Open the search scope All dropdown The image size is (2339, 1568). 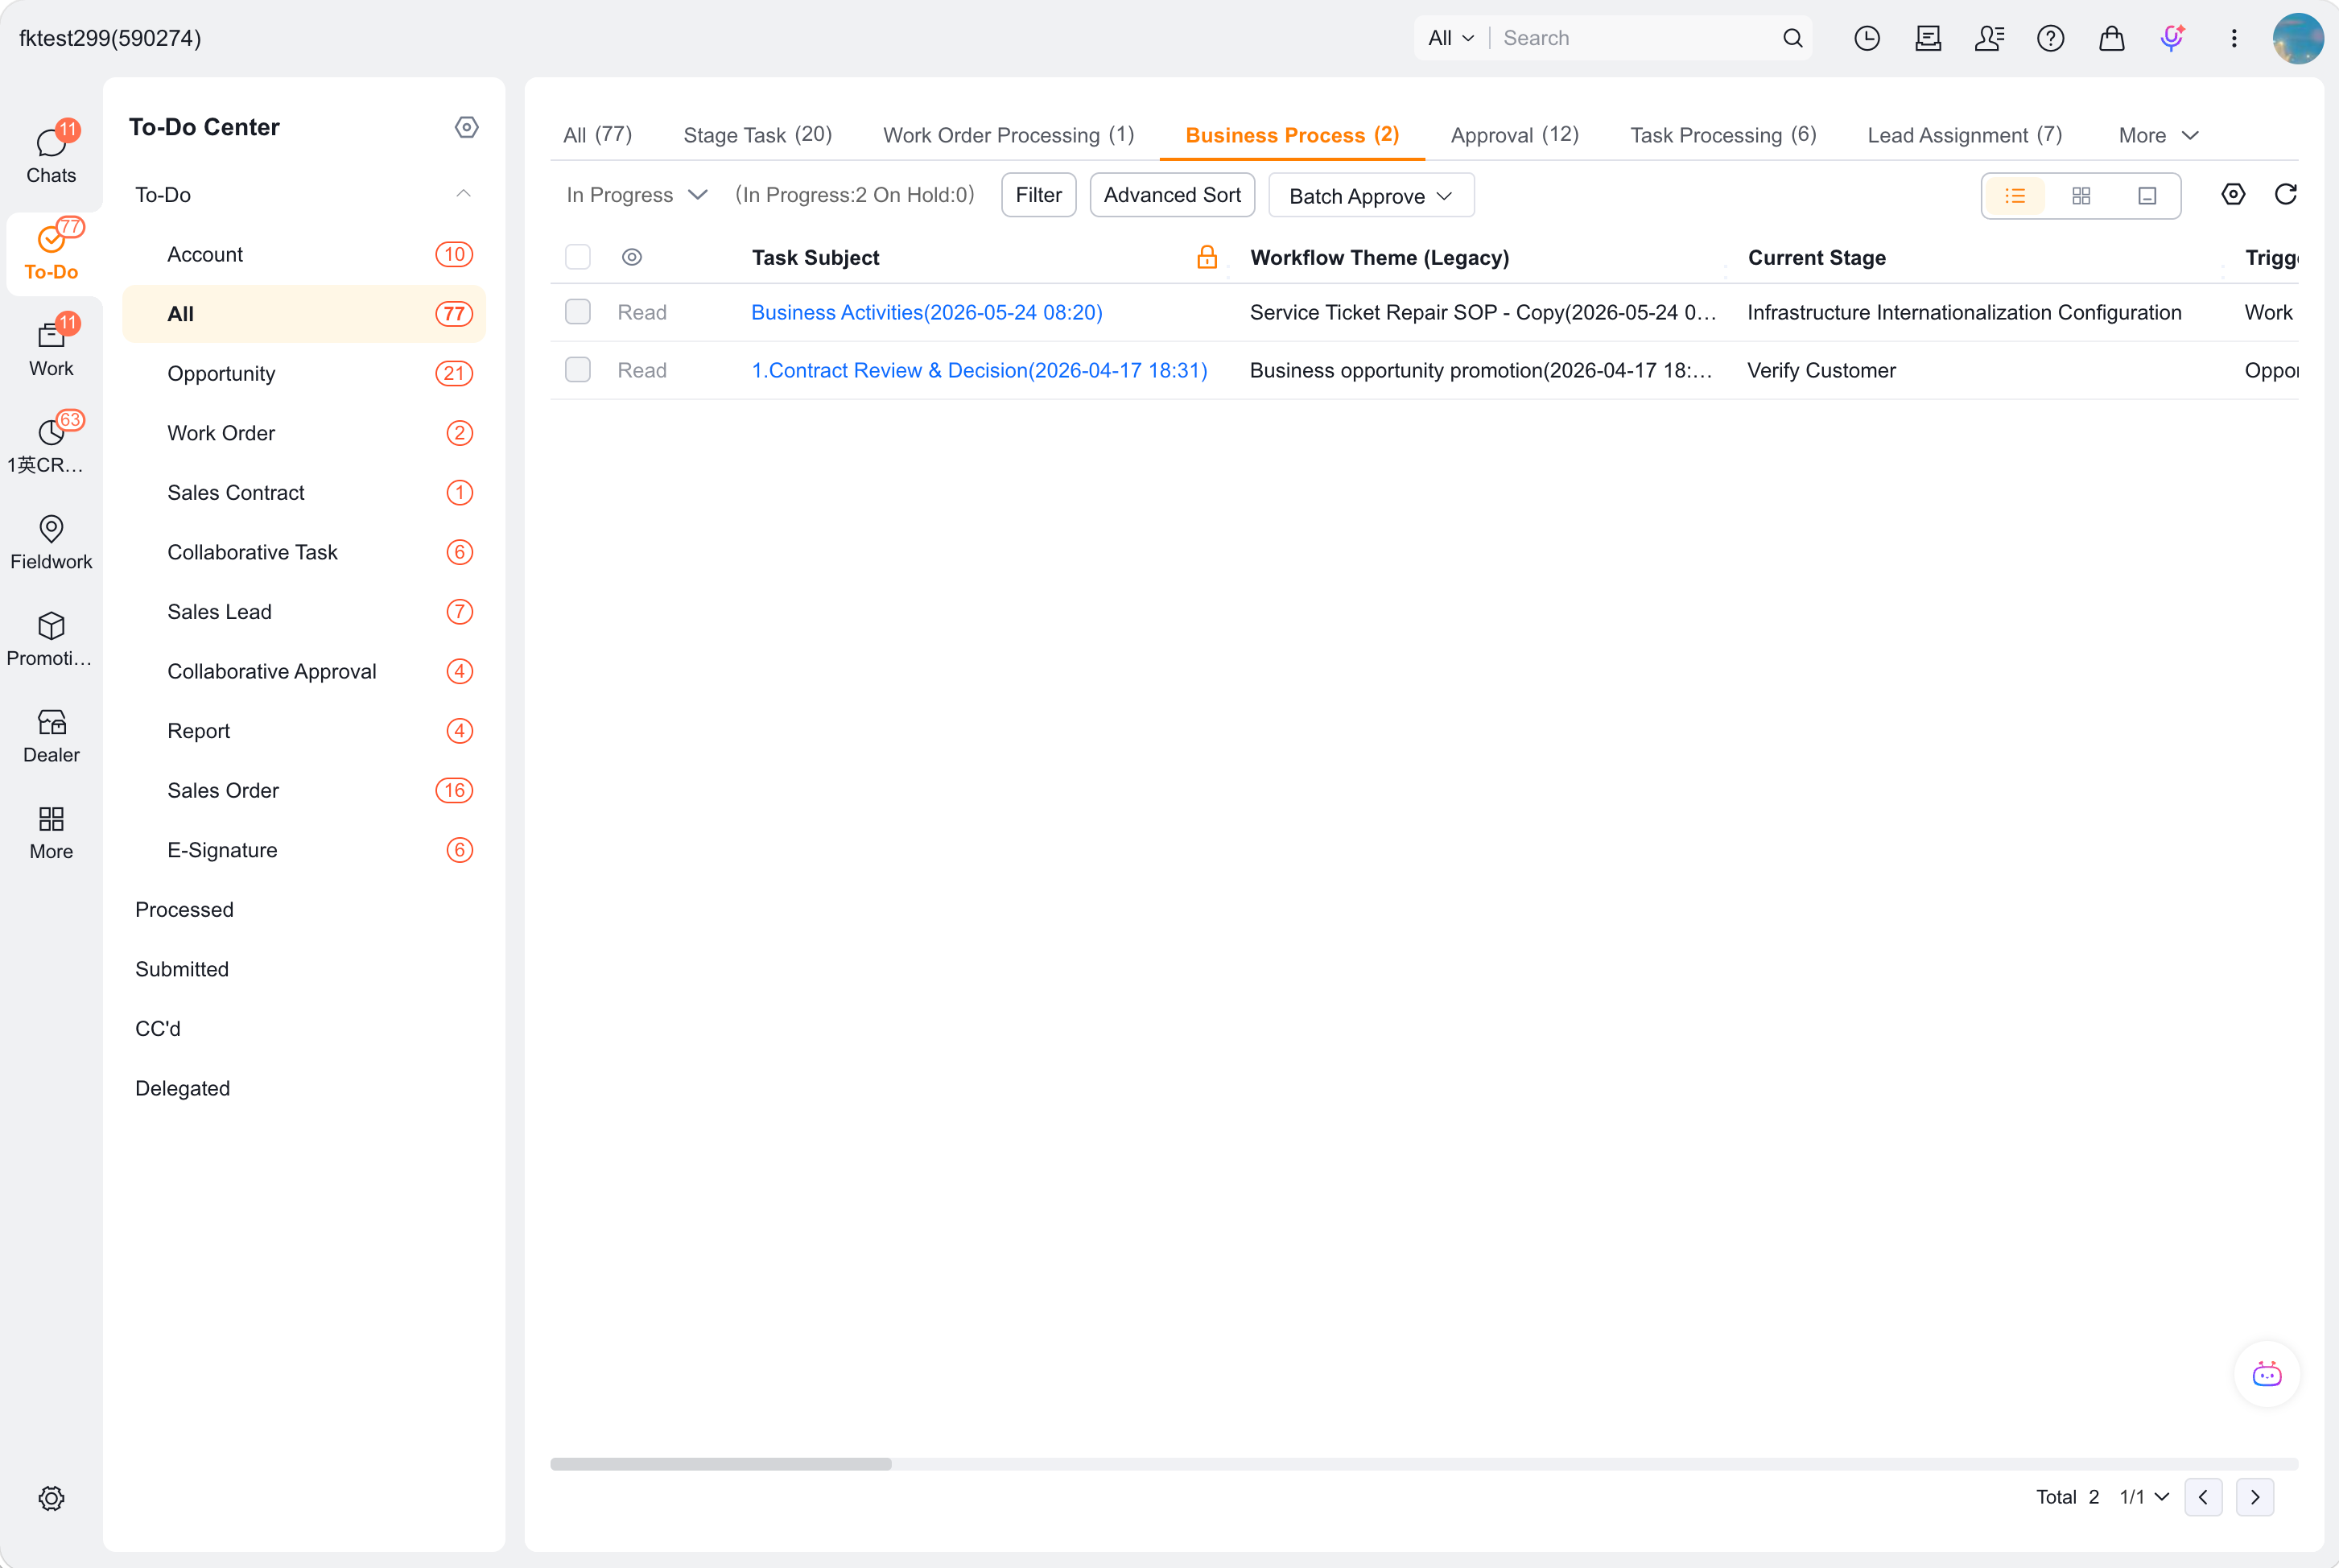click(1450, 38)
